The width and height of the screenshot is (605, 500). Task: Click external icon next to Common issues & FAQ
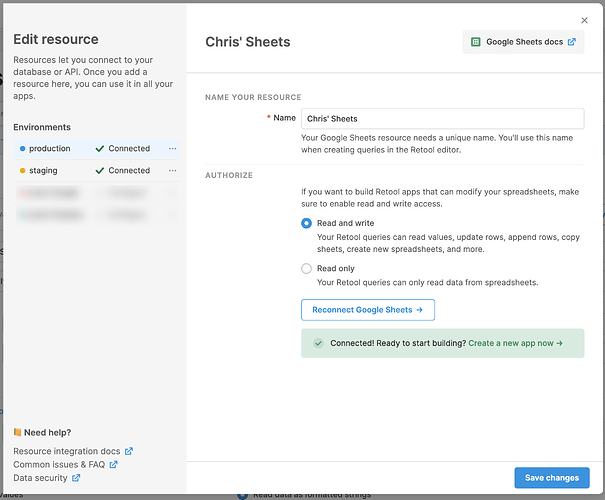click(x=113, y=465)
